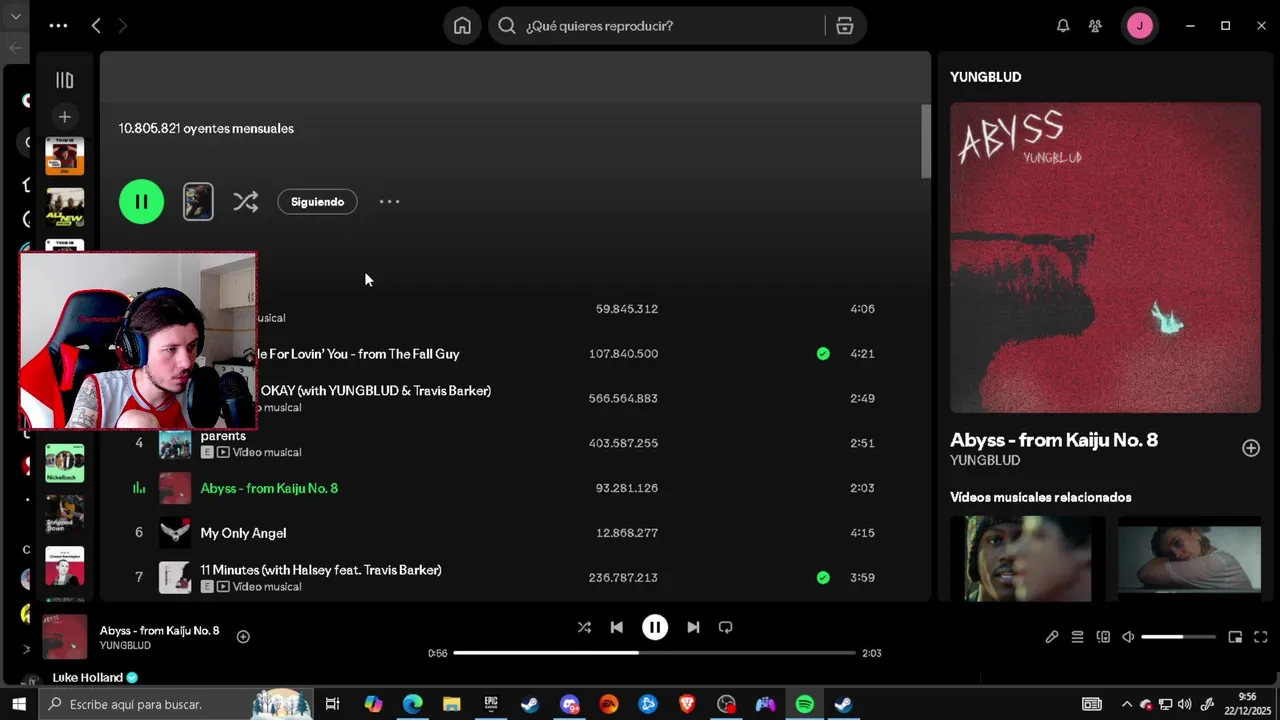Toggle saved checkmark on '11 Minutes' row

click(822, 577)
